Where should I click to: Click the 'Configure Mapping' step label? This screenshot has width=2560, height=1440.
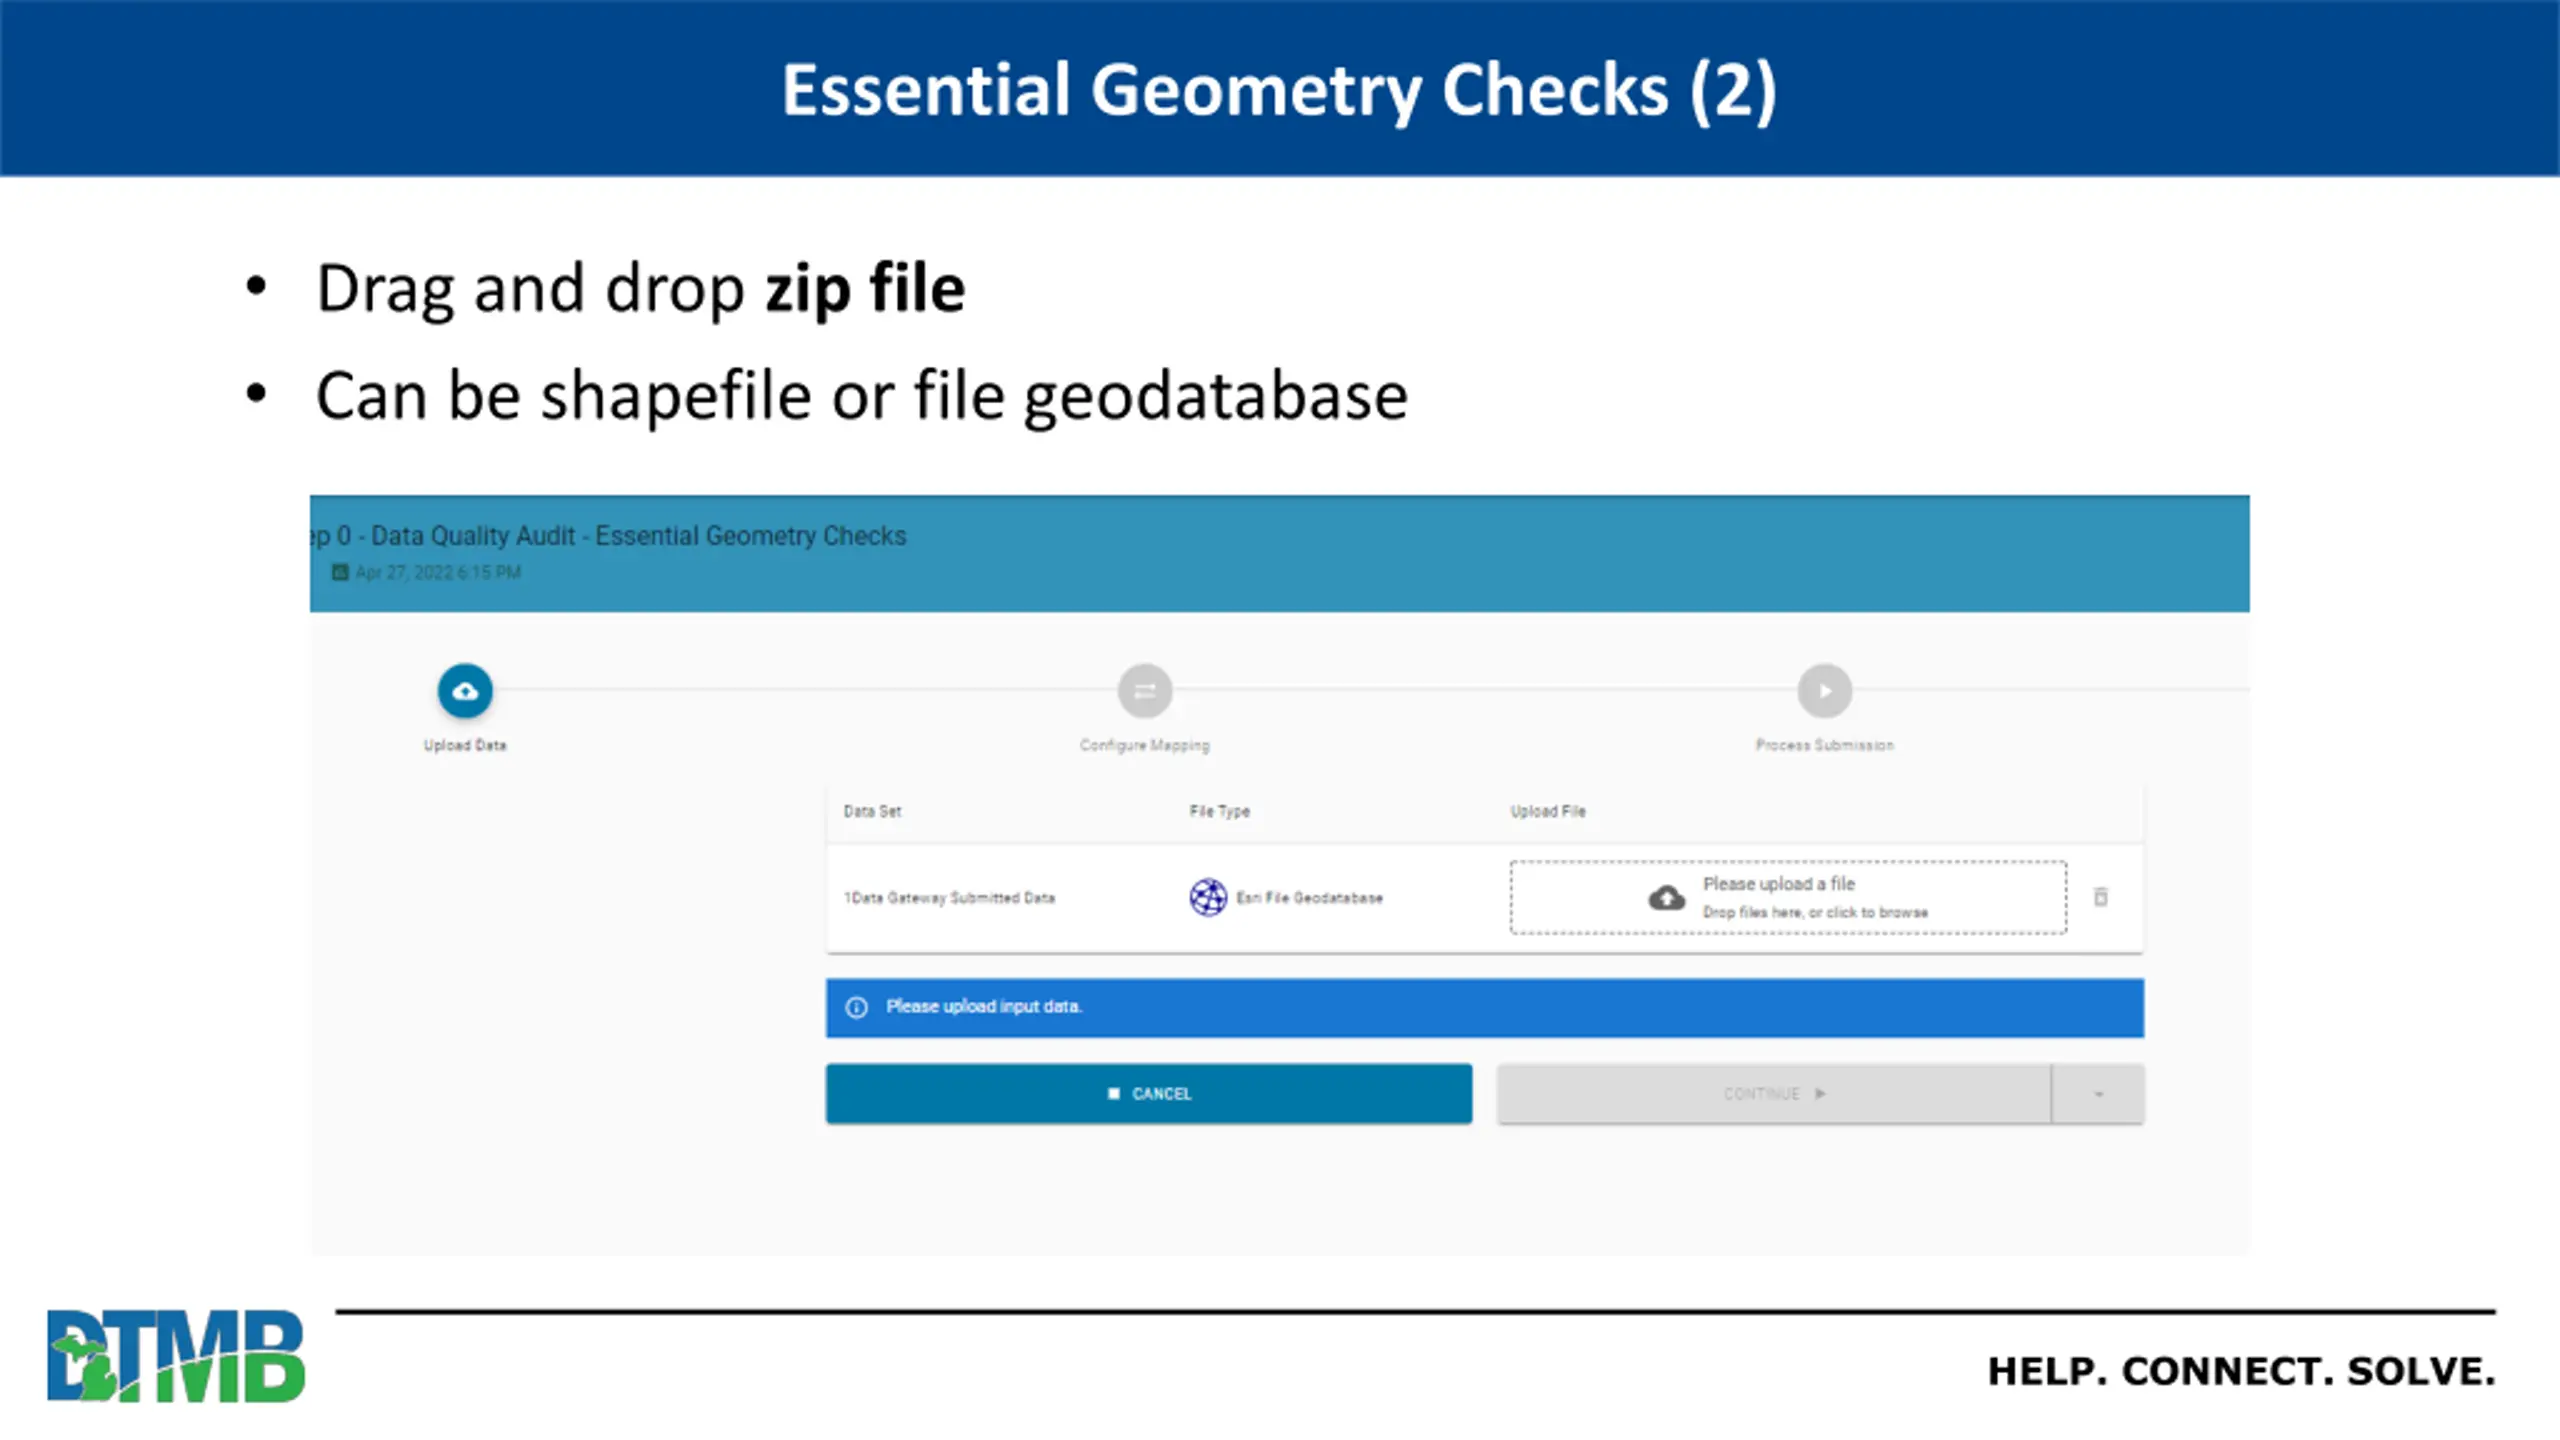tap(1145, 745)
